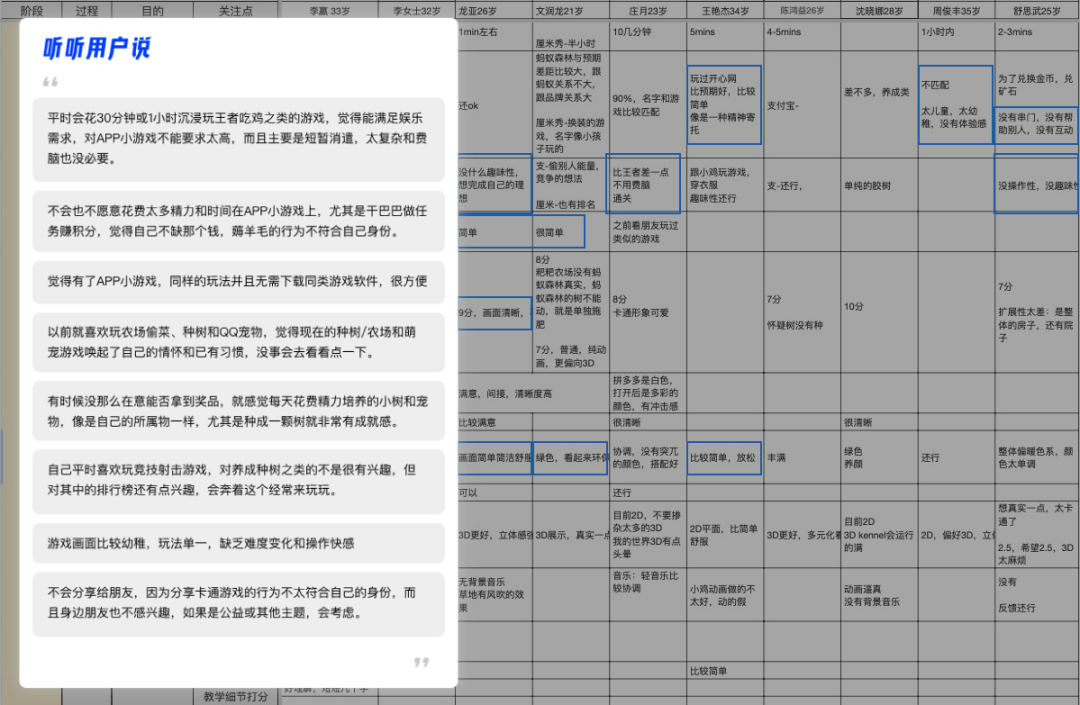Select the '李赢 33岁' header cell
1080x705 pixels.
329,10
